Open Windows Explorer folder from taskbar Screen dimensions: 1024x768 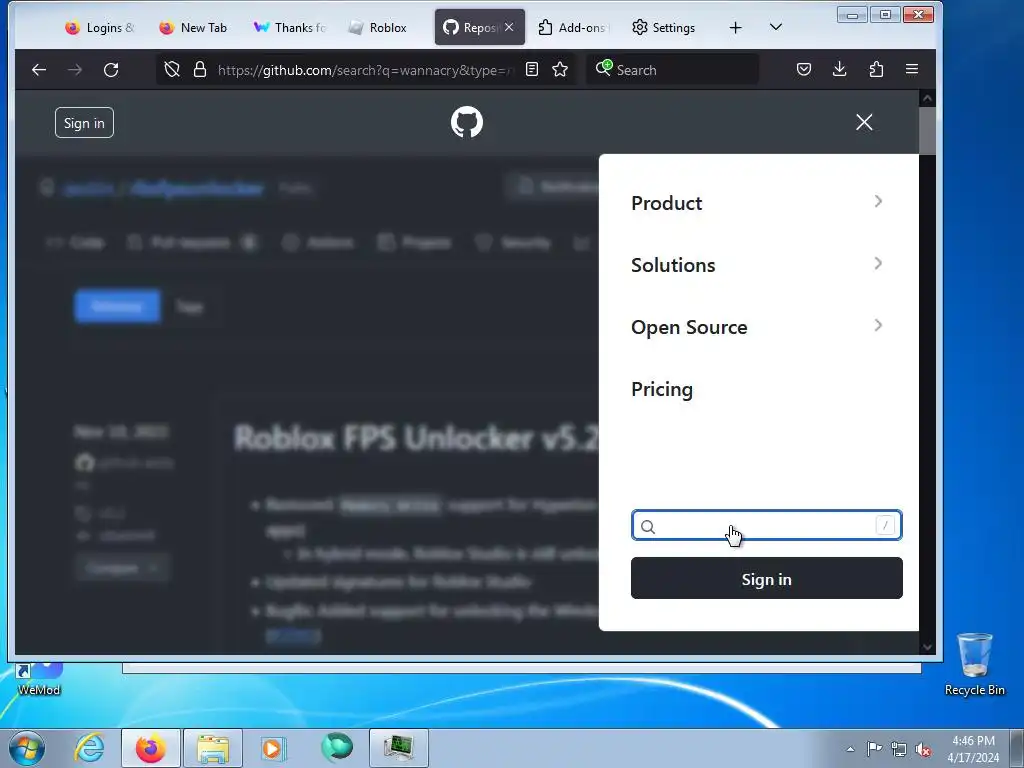213,748
